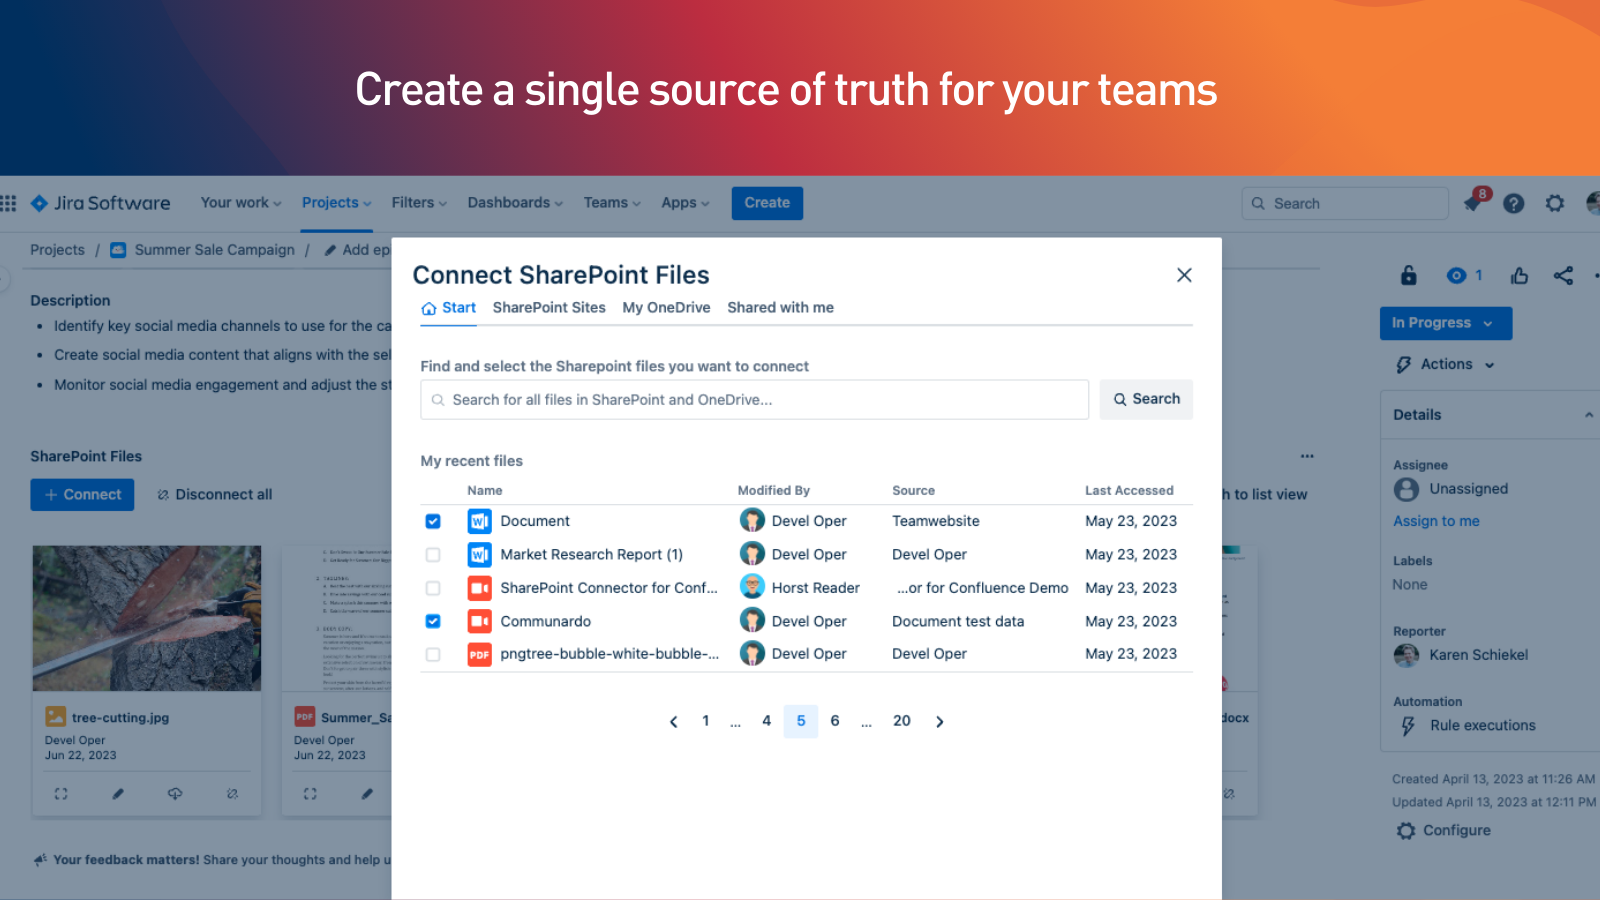The width and height of the screenshot is (1600, 900).
Task: Go to page 4
Action: 767,721
